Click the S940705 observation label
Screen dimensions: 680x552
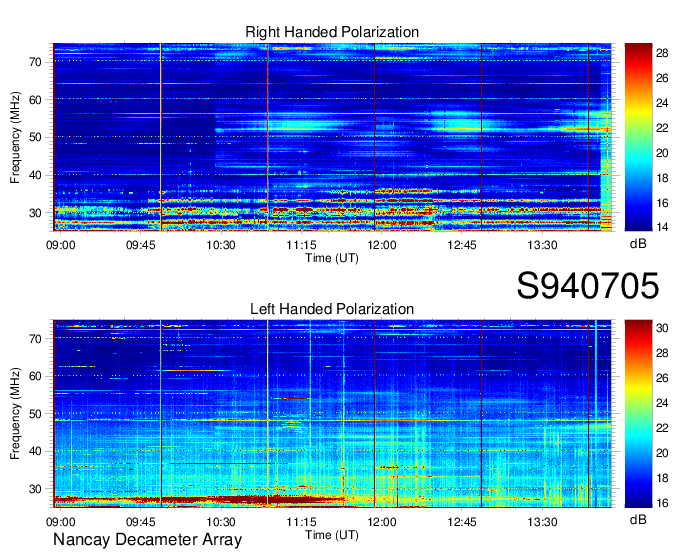588,286
